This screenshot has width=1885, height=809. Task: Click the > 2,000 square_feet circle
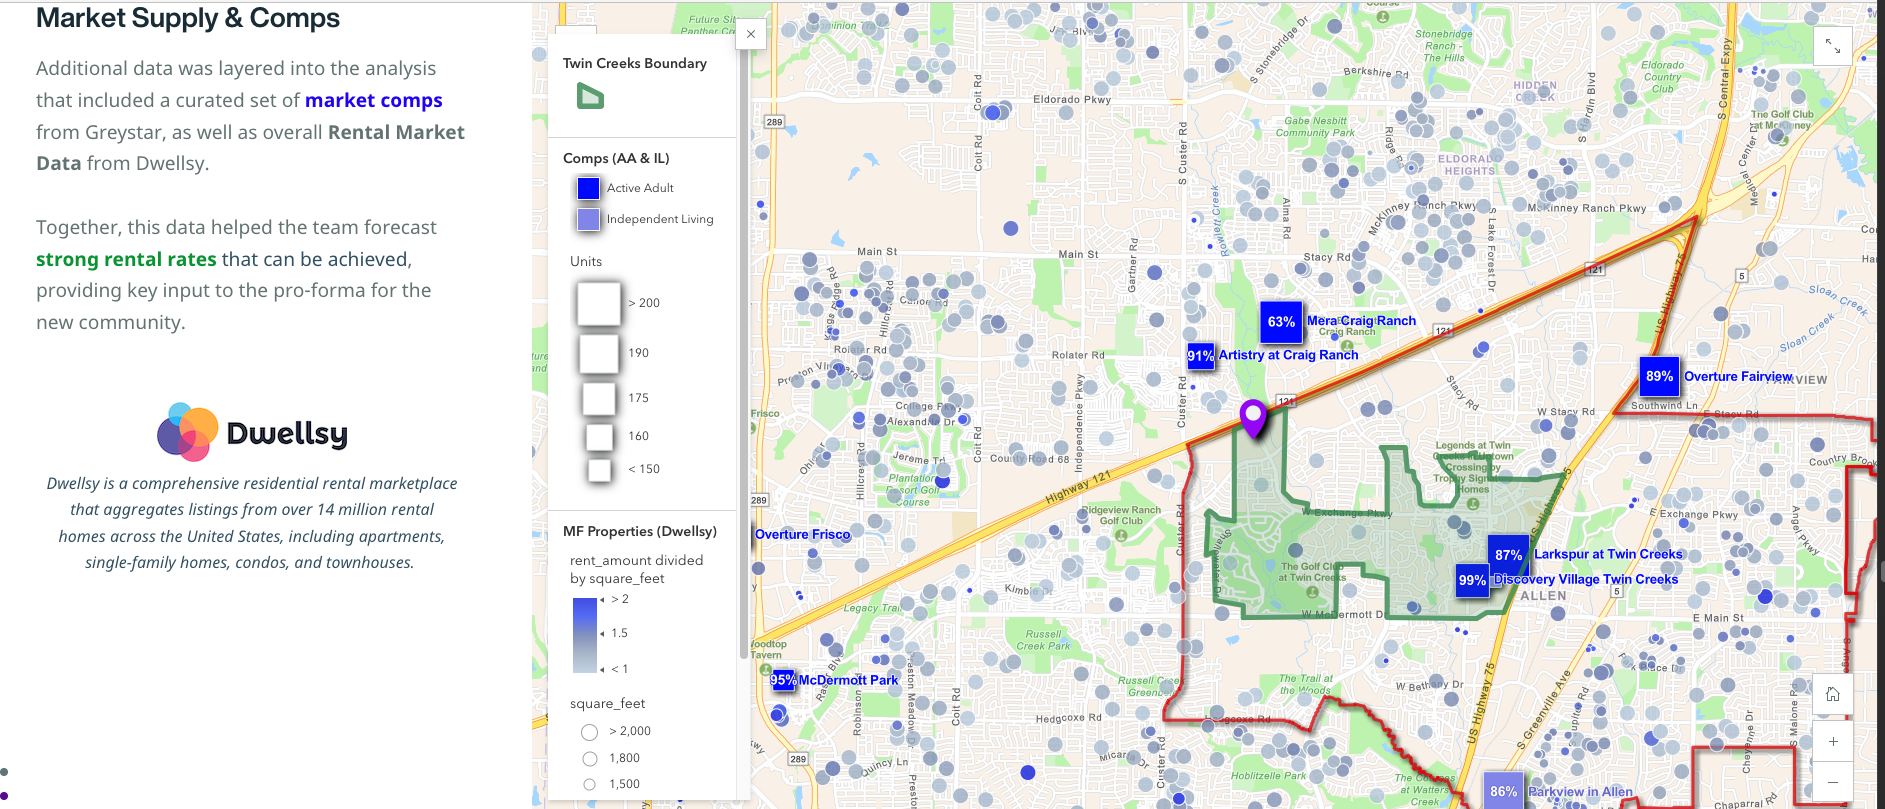point(590,732)
